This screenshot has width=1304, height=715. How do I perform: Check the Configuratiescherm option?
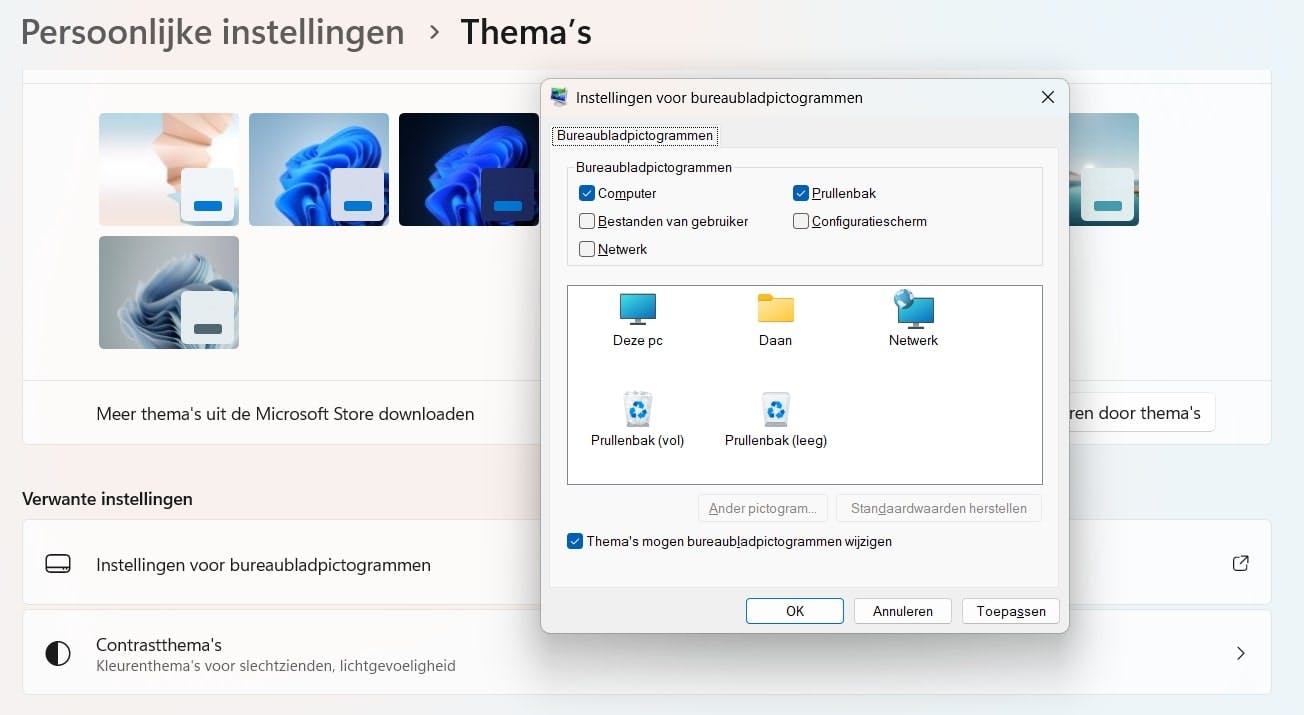click(800, 221)
